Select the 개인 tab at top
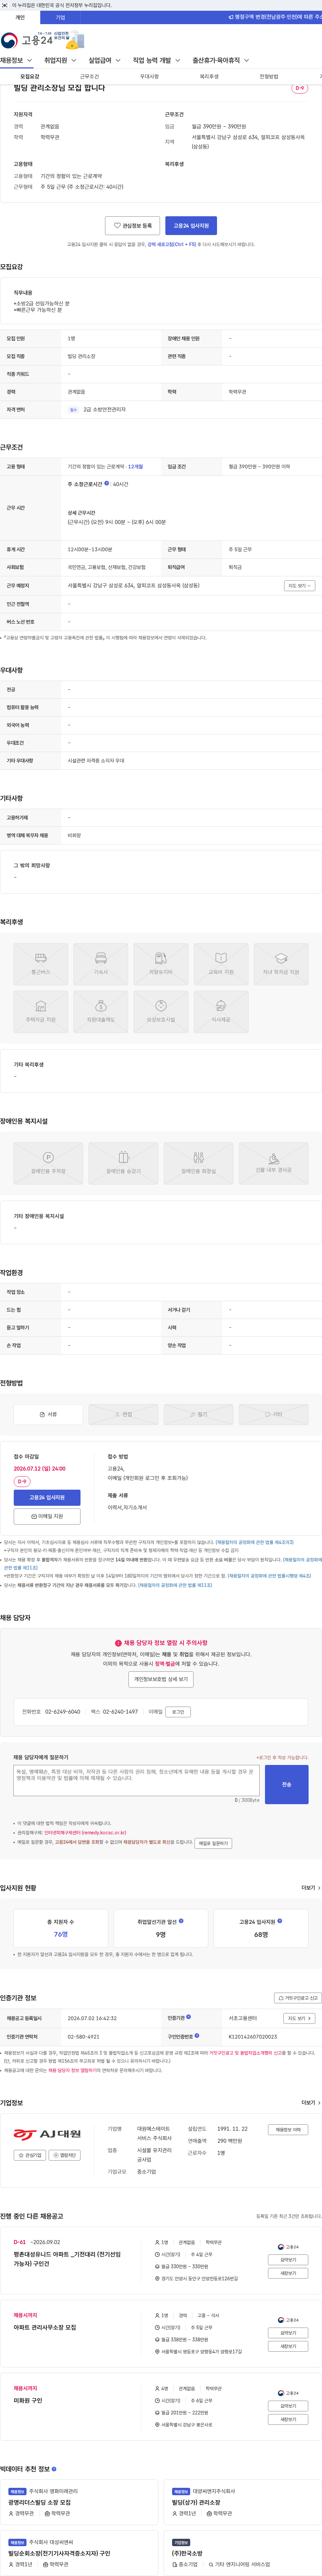Viewport: 322px width, 2576px height. [20, 17]
